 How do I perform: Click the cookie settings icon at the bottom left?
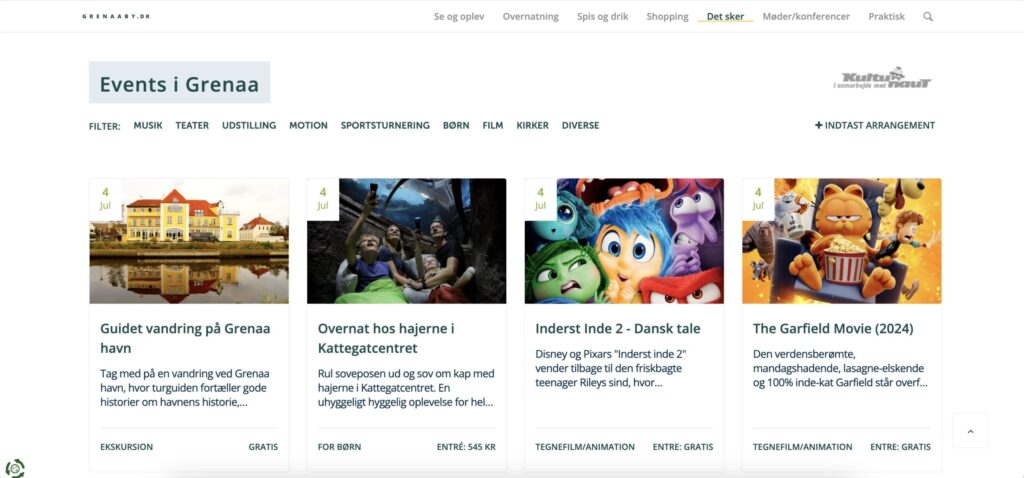[x=14, y=468]
